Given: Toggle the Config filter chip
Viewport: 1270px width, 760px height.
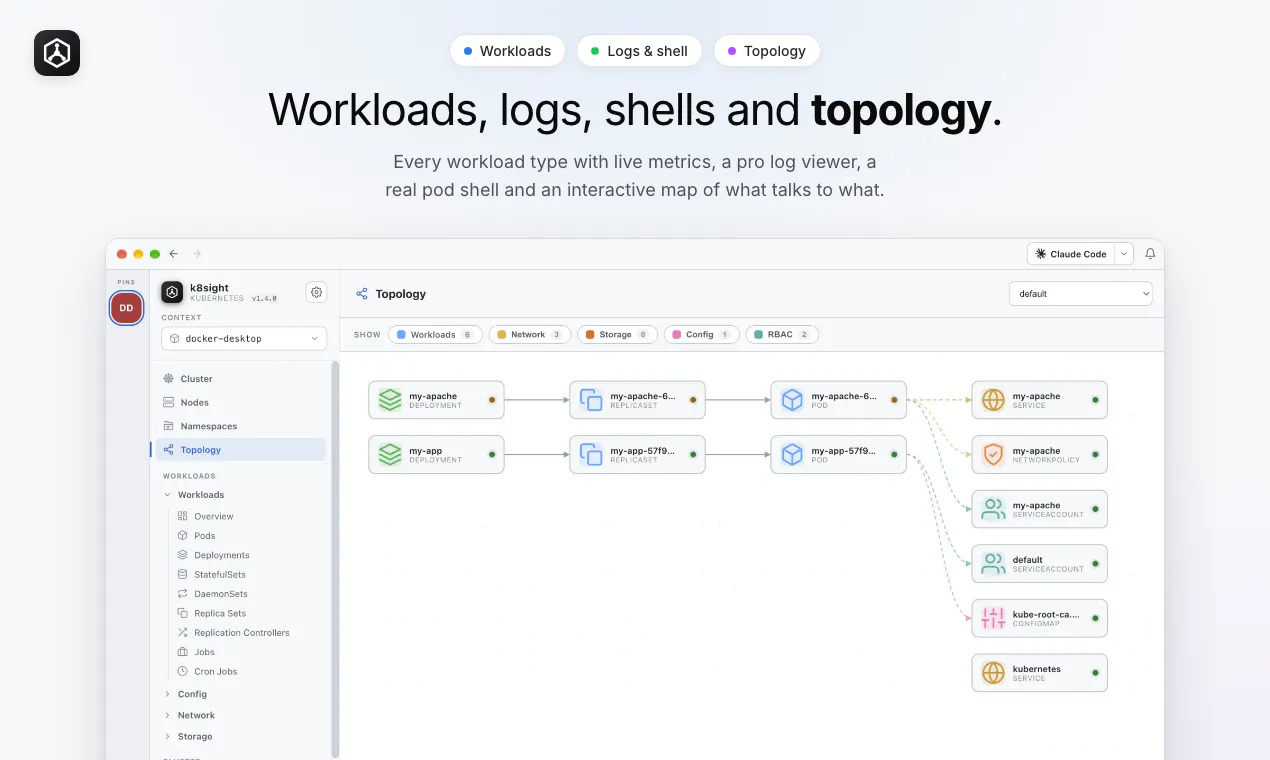Looking at the screenshot, I should point(701,334).
